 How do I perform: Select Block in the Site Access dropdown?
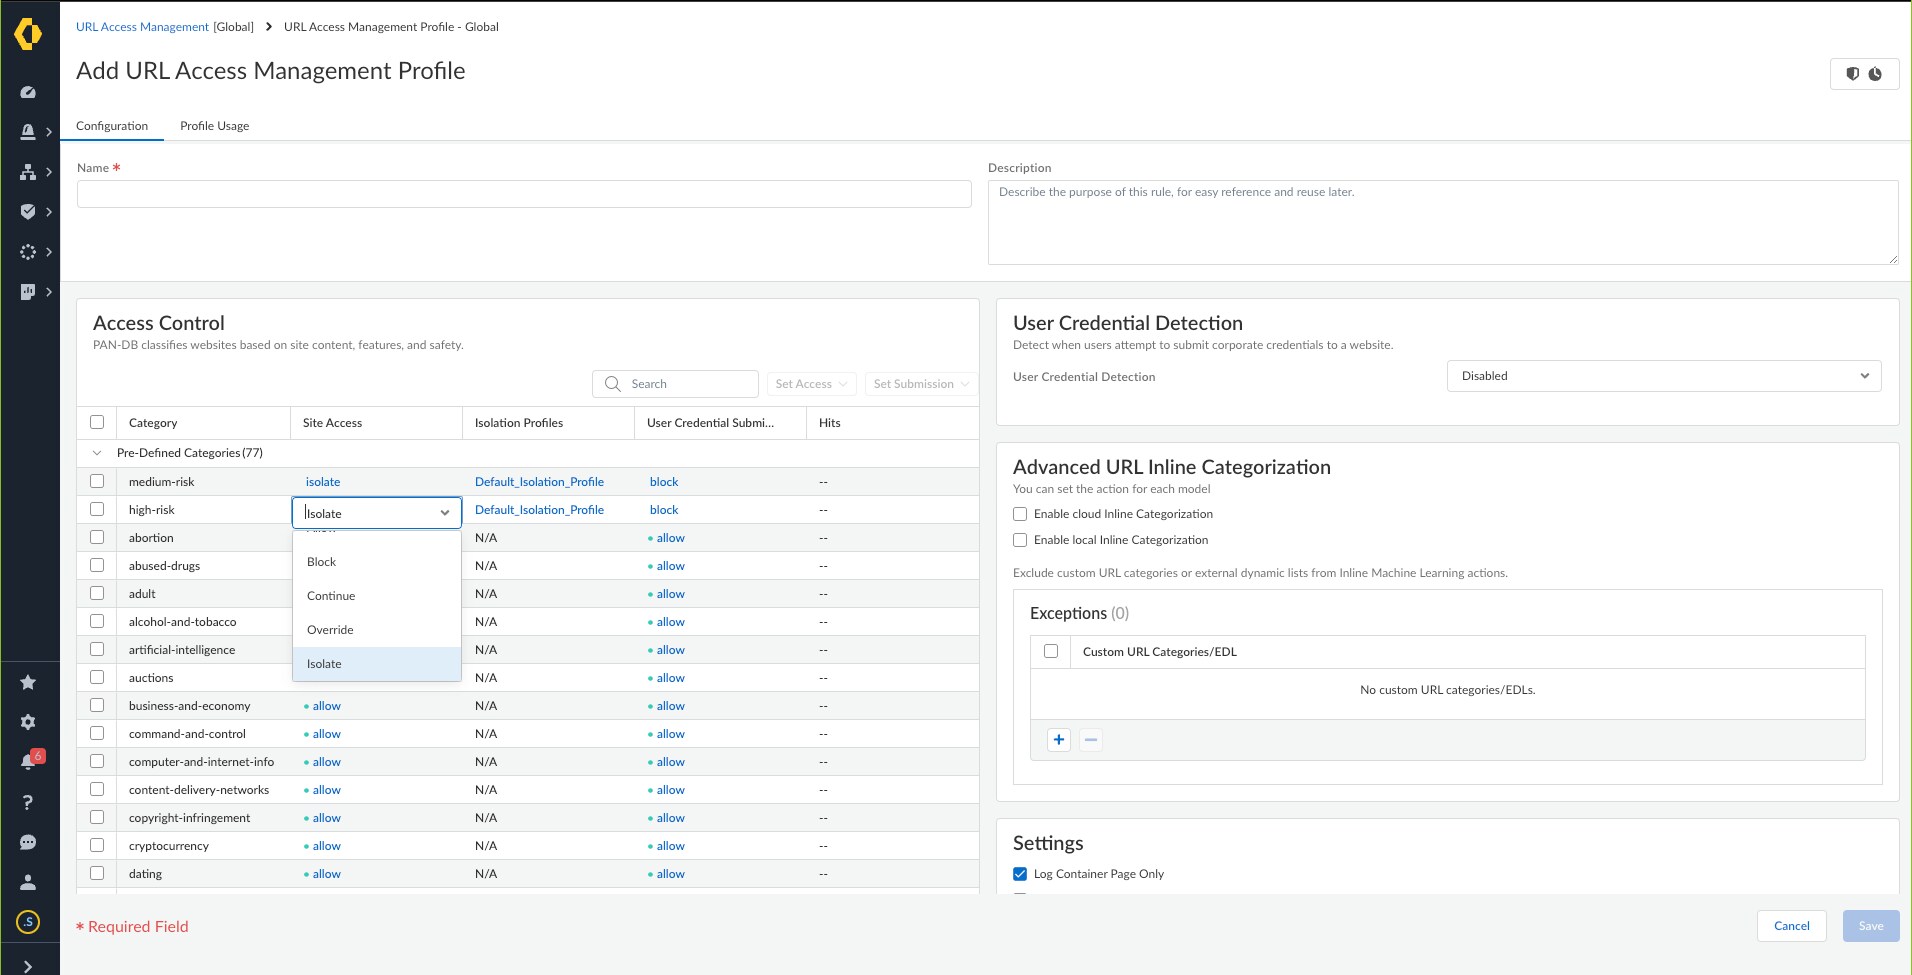321,561
